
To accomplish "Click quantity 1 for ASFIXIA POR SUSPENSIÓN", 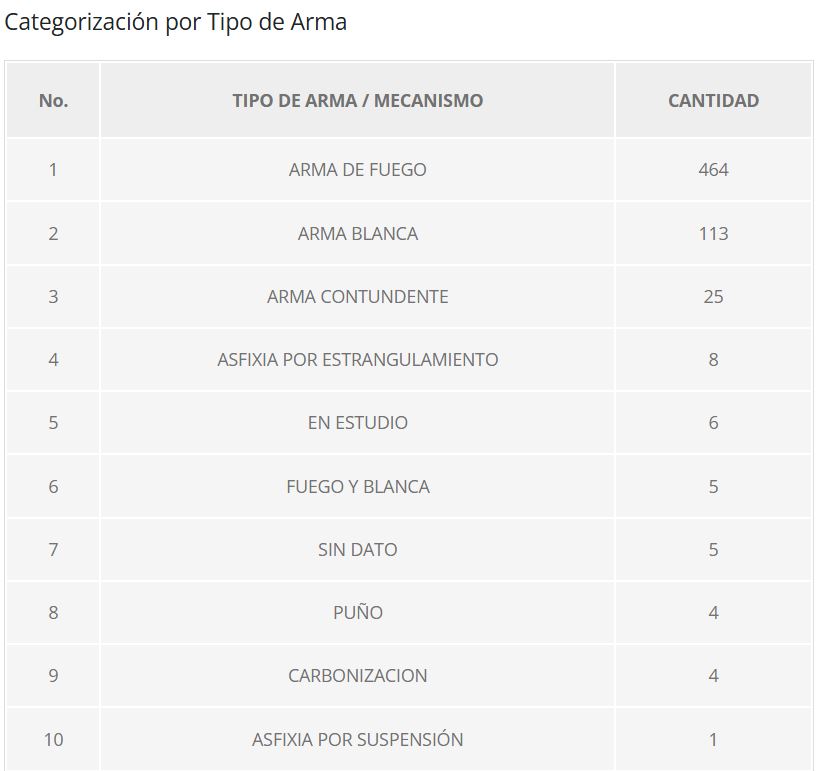I will pos(713,740).
